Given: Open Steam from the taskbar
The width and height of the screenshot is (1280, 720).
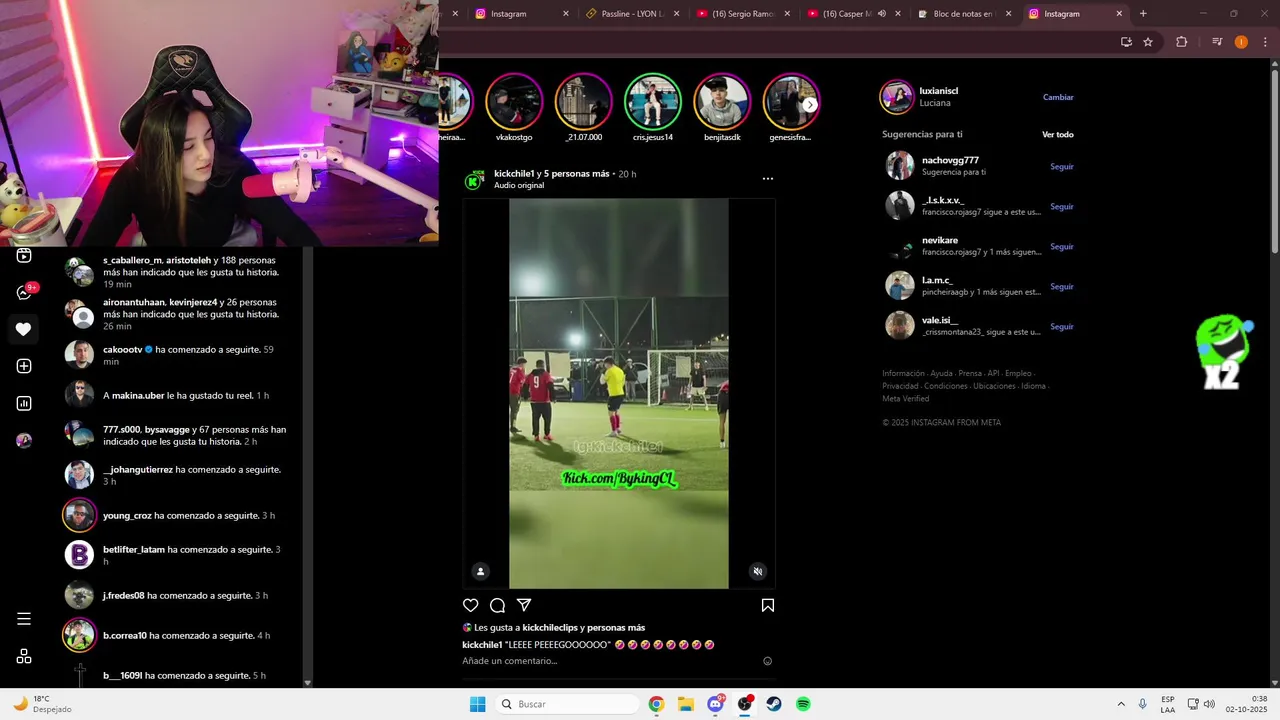Looking at the screenshot, I should click(x=774, y=704).
